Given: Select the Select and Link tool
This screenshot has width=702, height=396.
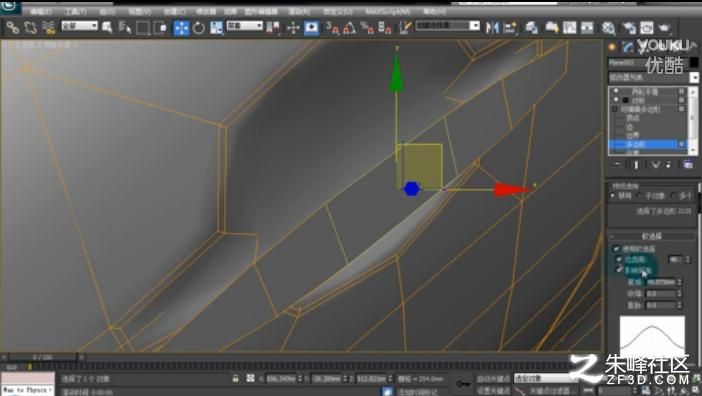Looking at the screenshot, I should pyautogui.click(x=13, y=28).
